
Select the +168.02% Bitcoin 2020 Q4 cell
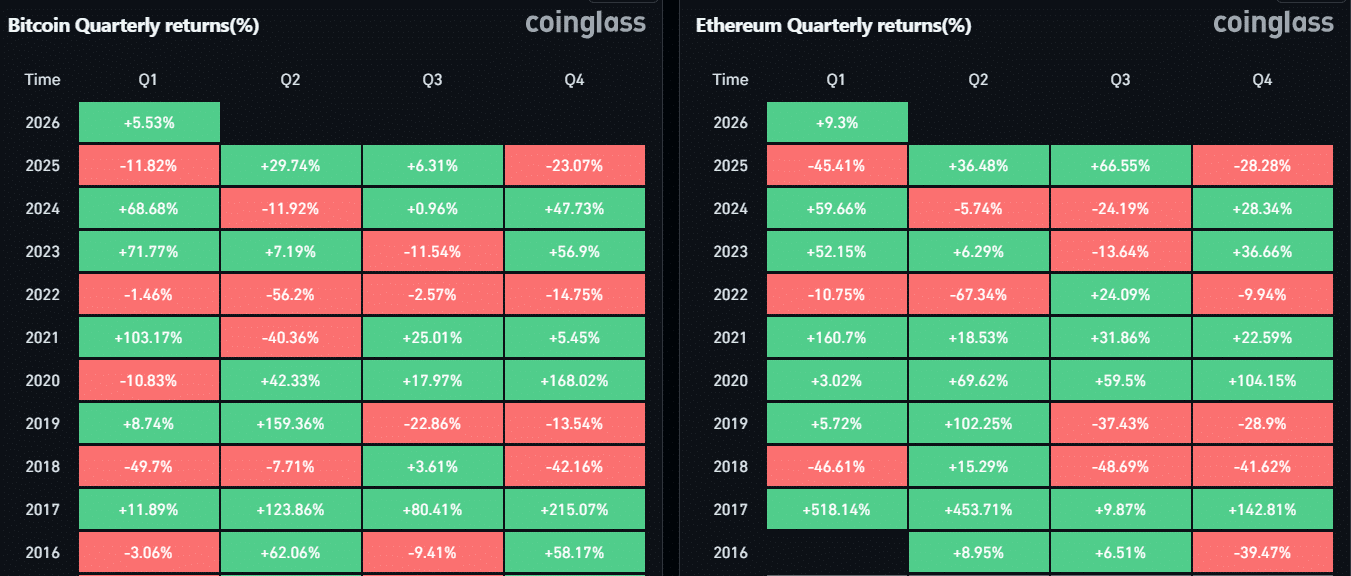pos(575,381)
